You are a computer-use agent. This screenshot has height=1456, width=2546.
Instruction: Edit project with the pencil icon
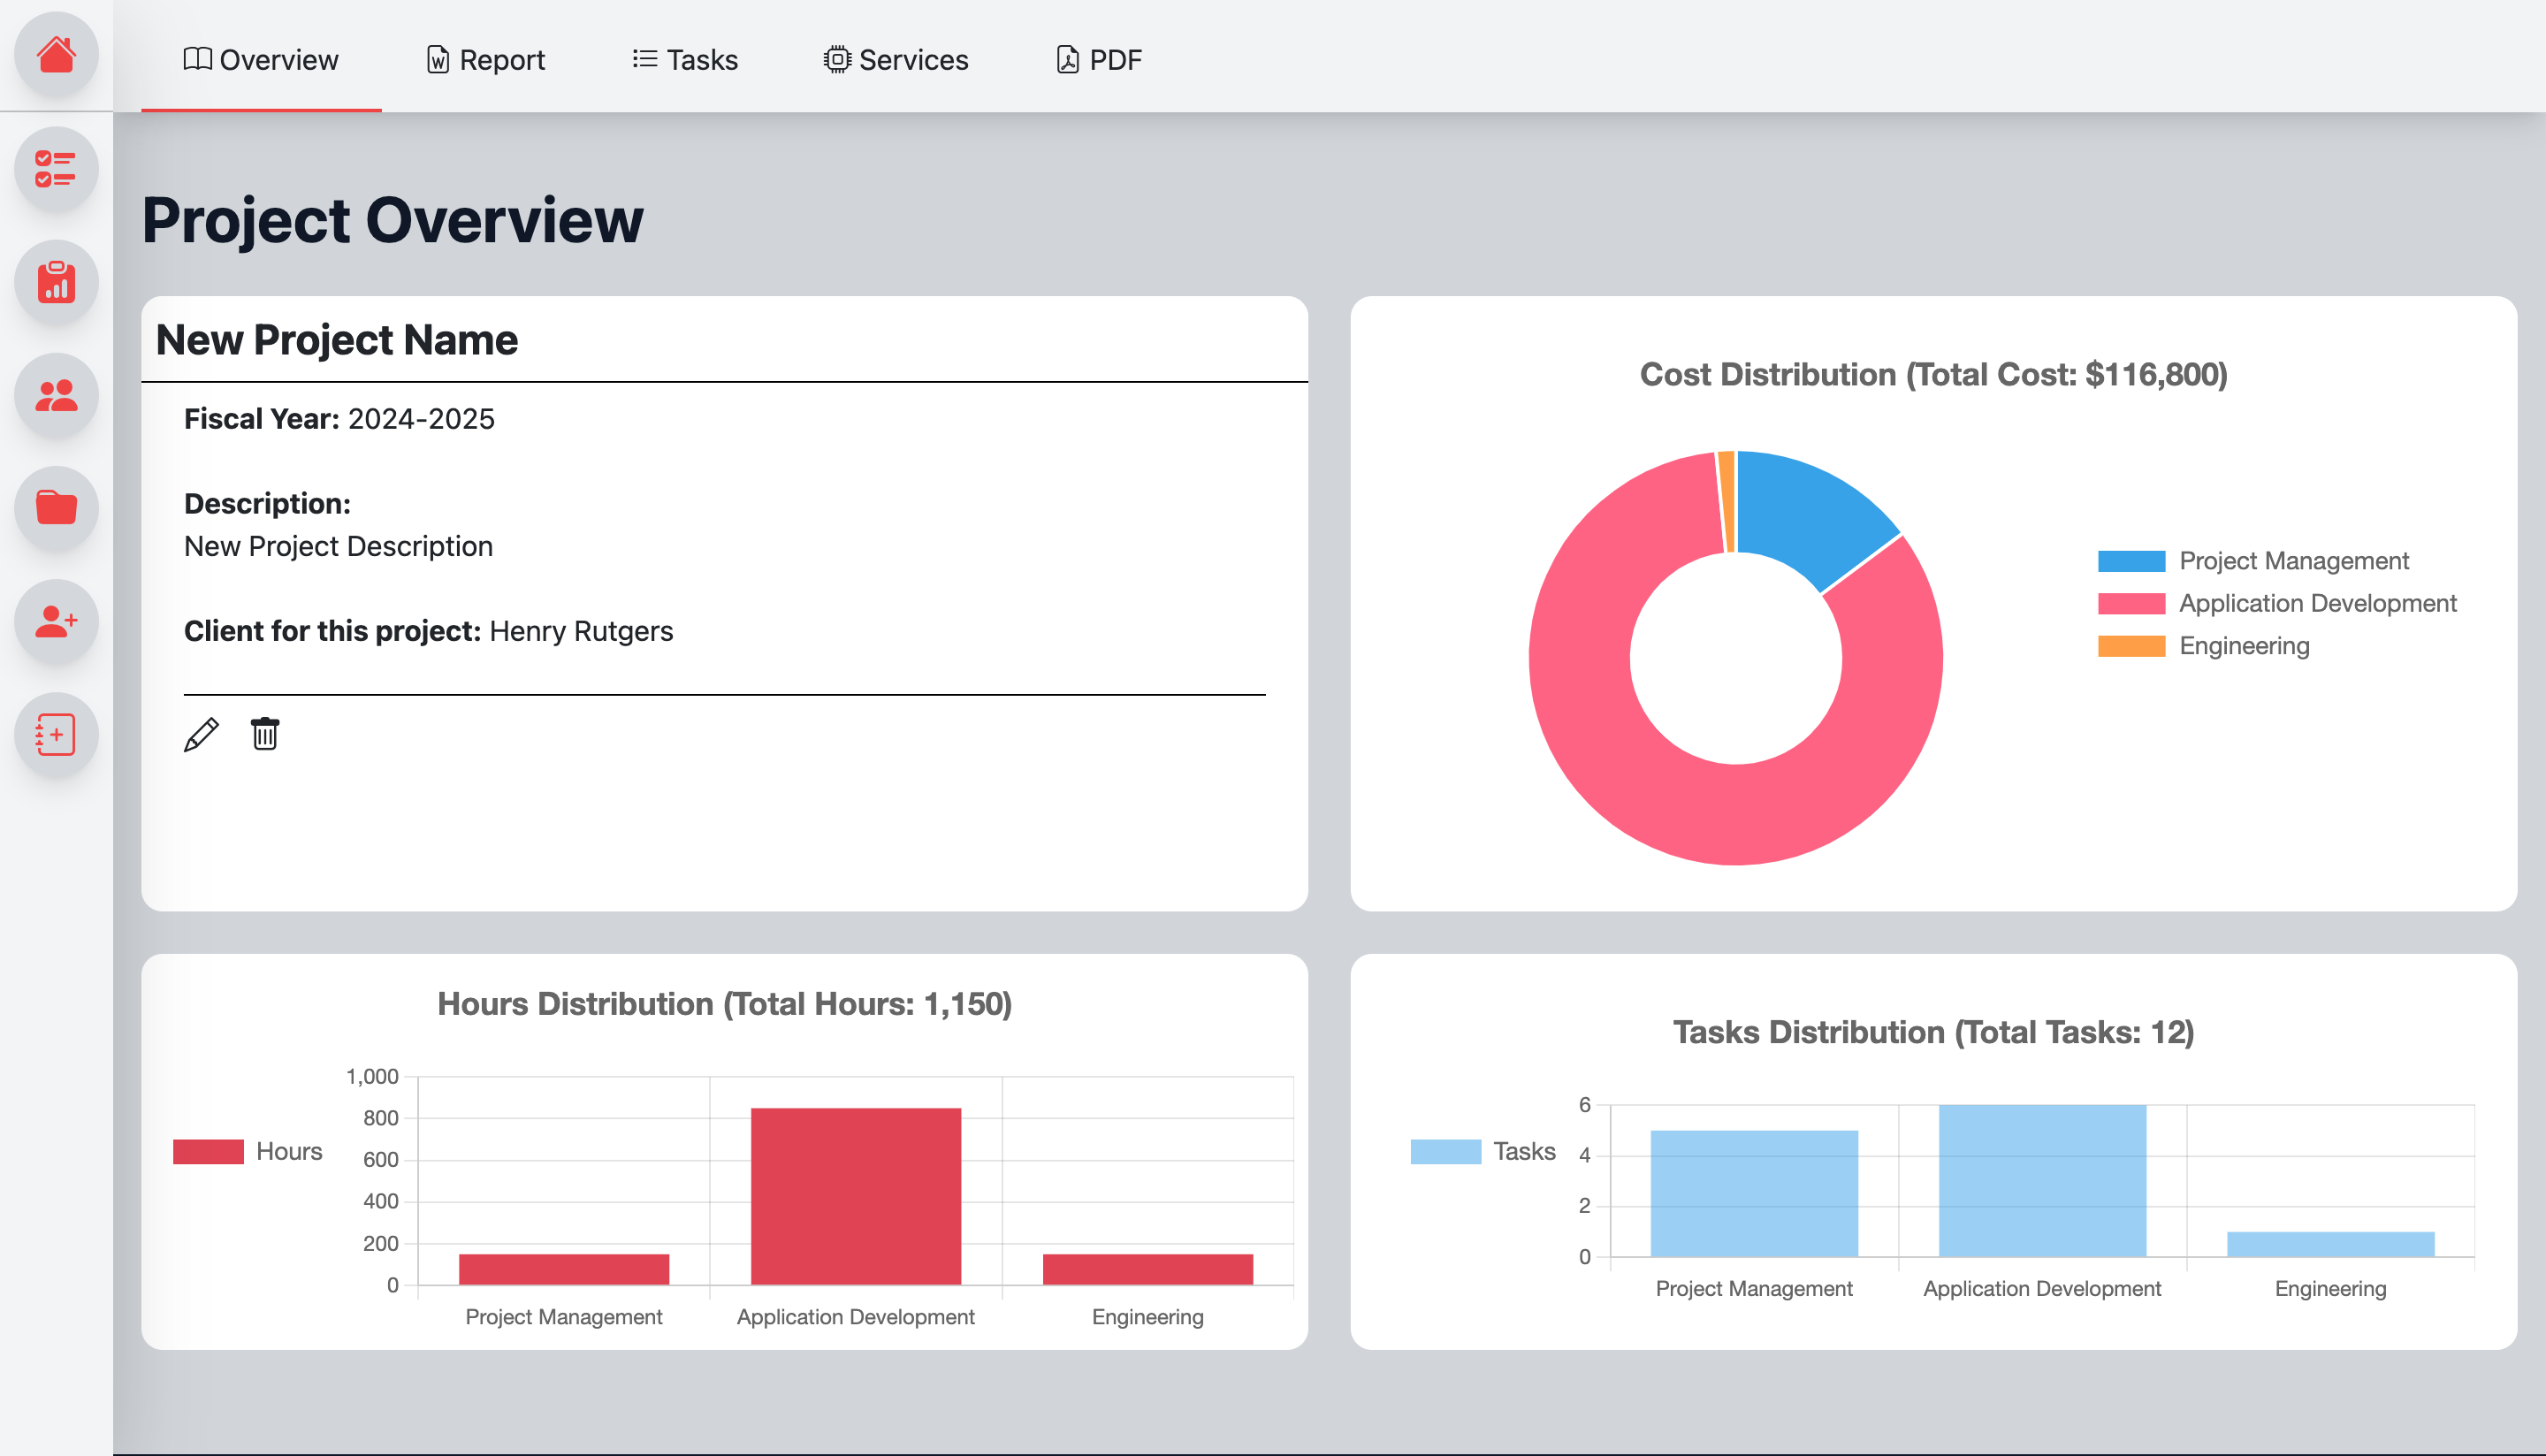[201, 734]
